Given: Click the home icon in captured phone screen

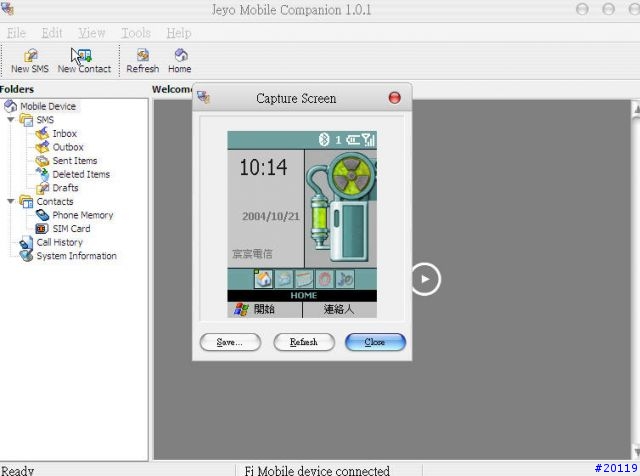Looking at the screenshot, I should 263,279.
